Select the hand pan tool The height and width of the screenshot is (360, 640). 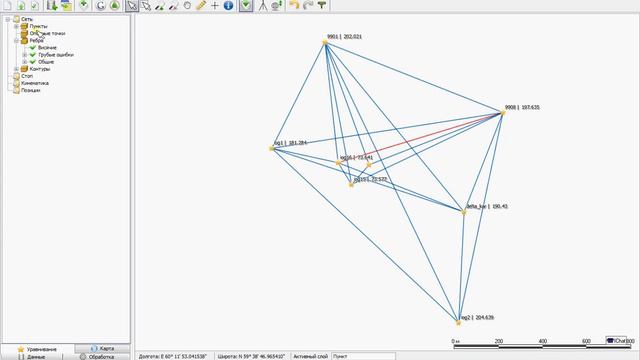(187, 5)
